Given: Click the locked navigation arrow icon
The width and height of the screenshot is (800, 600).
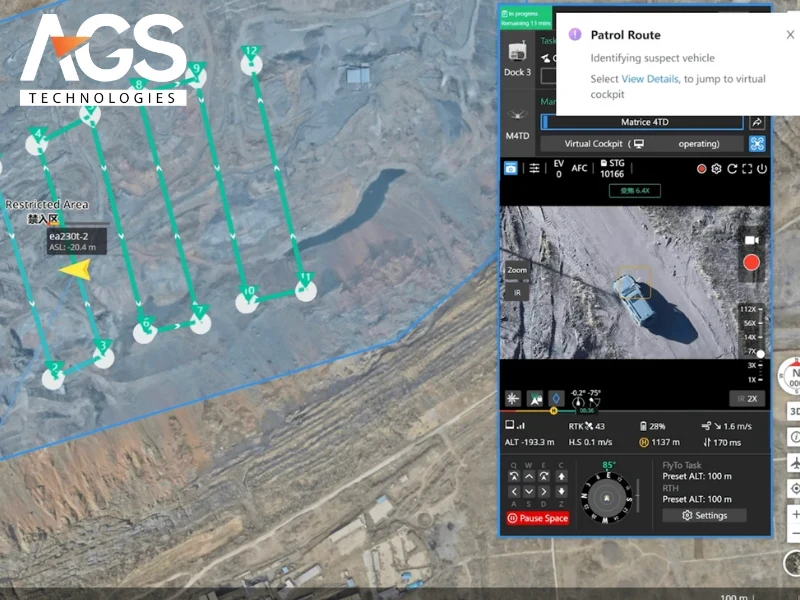Looking at the screenshot, I should [x=535, y=398].
